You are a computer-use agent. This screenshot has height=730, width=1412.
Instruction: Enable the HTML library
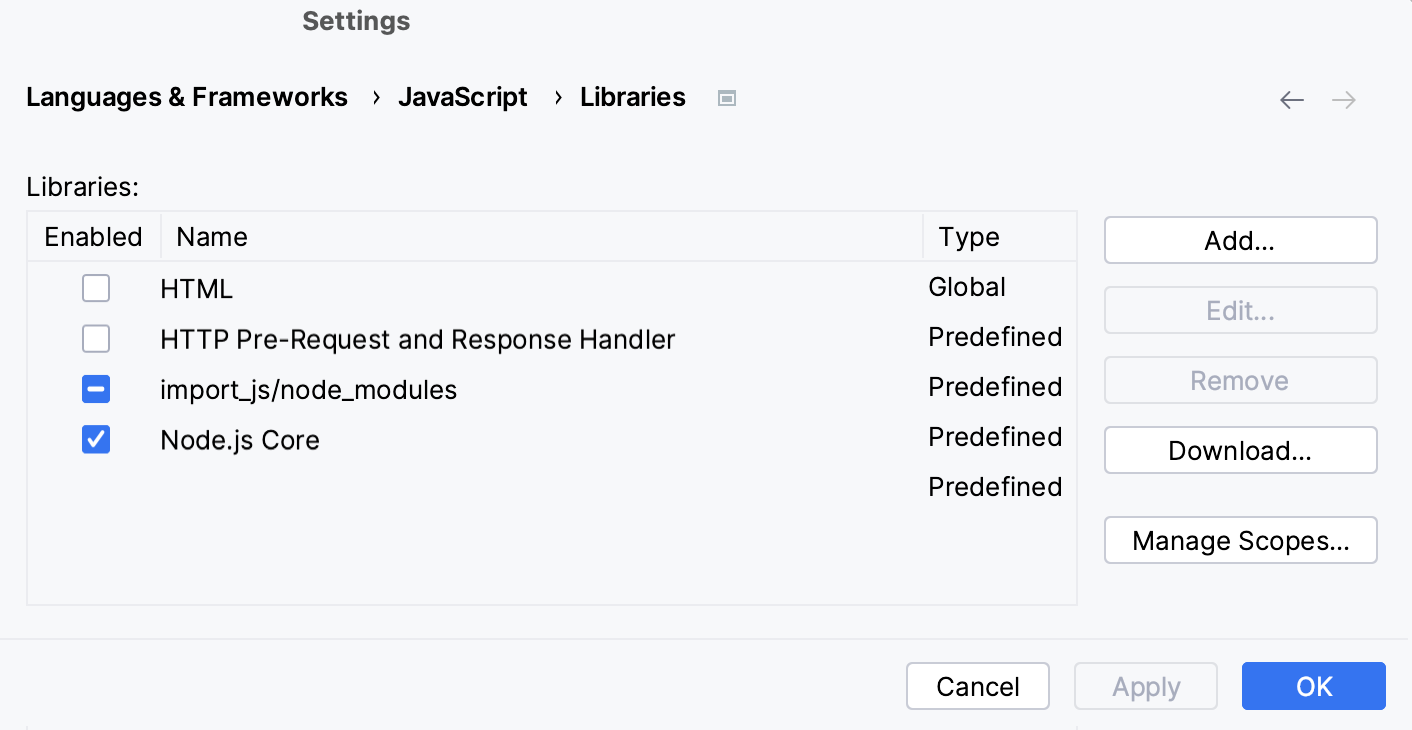click(96, 288)
